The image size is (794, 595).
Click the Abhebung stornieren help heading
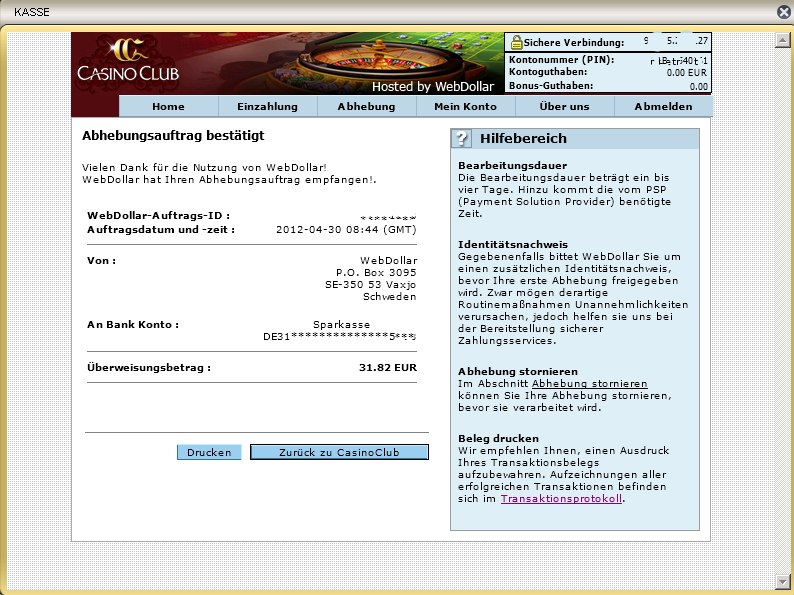(518, 372)
